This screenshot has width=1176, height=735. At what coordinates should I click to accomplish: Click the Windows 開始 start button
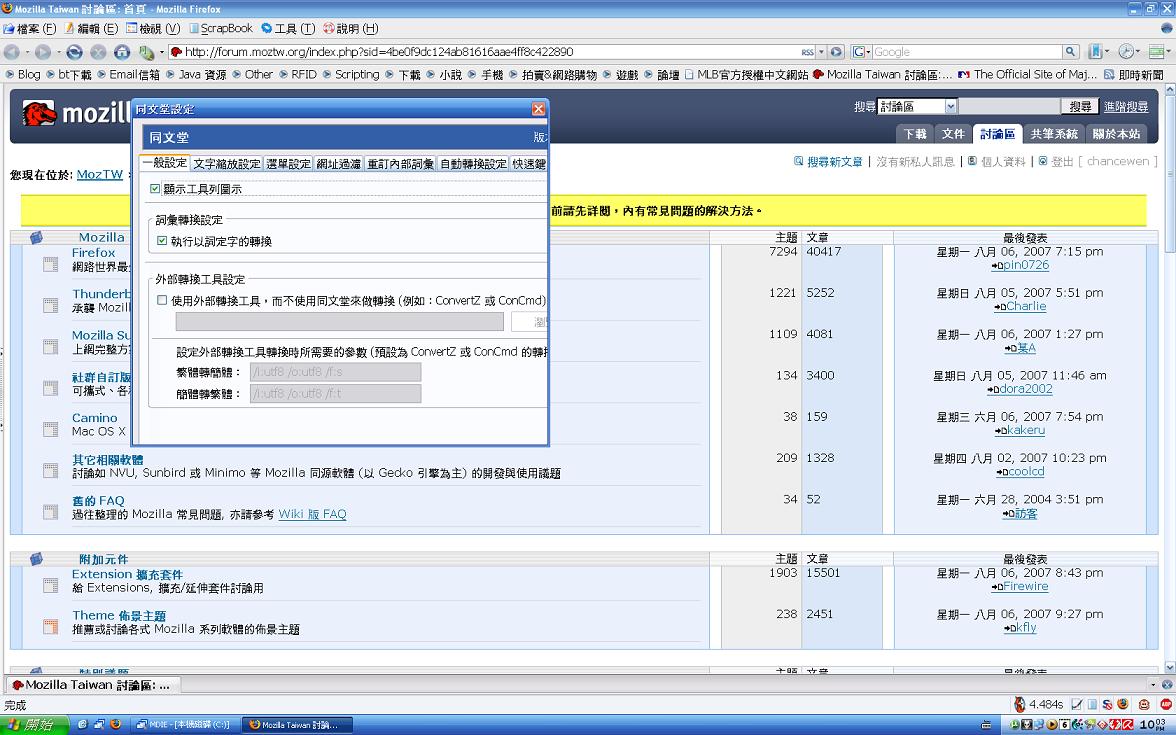click(x=33, y=725)
